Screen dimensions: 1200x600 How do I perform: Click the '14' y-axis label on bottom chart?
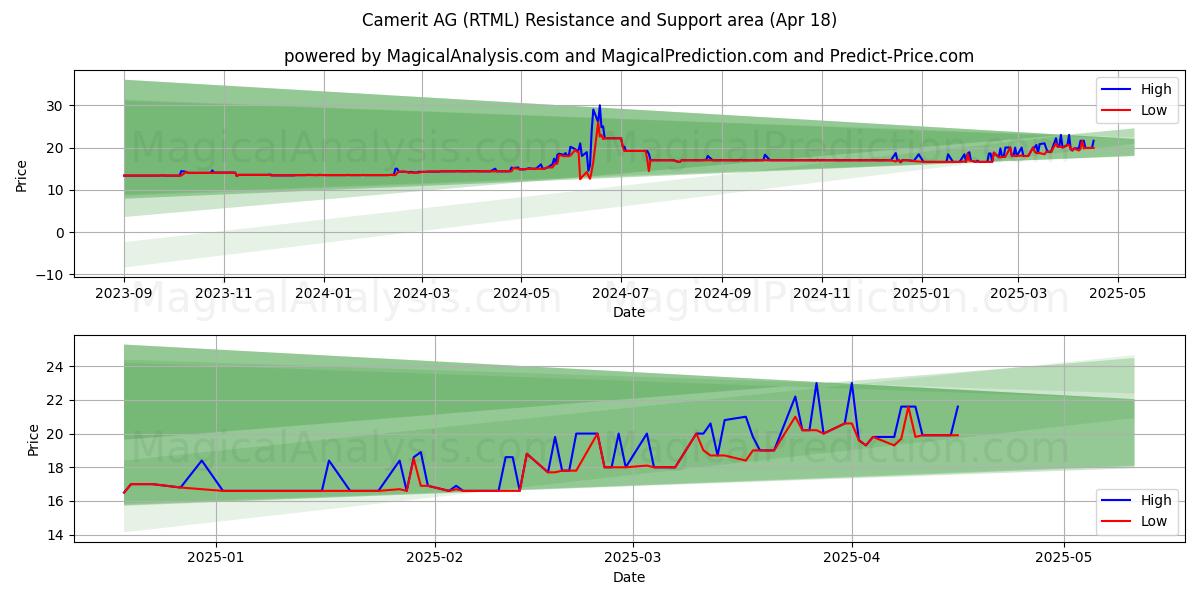[x=56, y=535]
